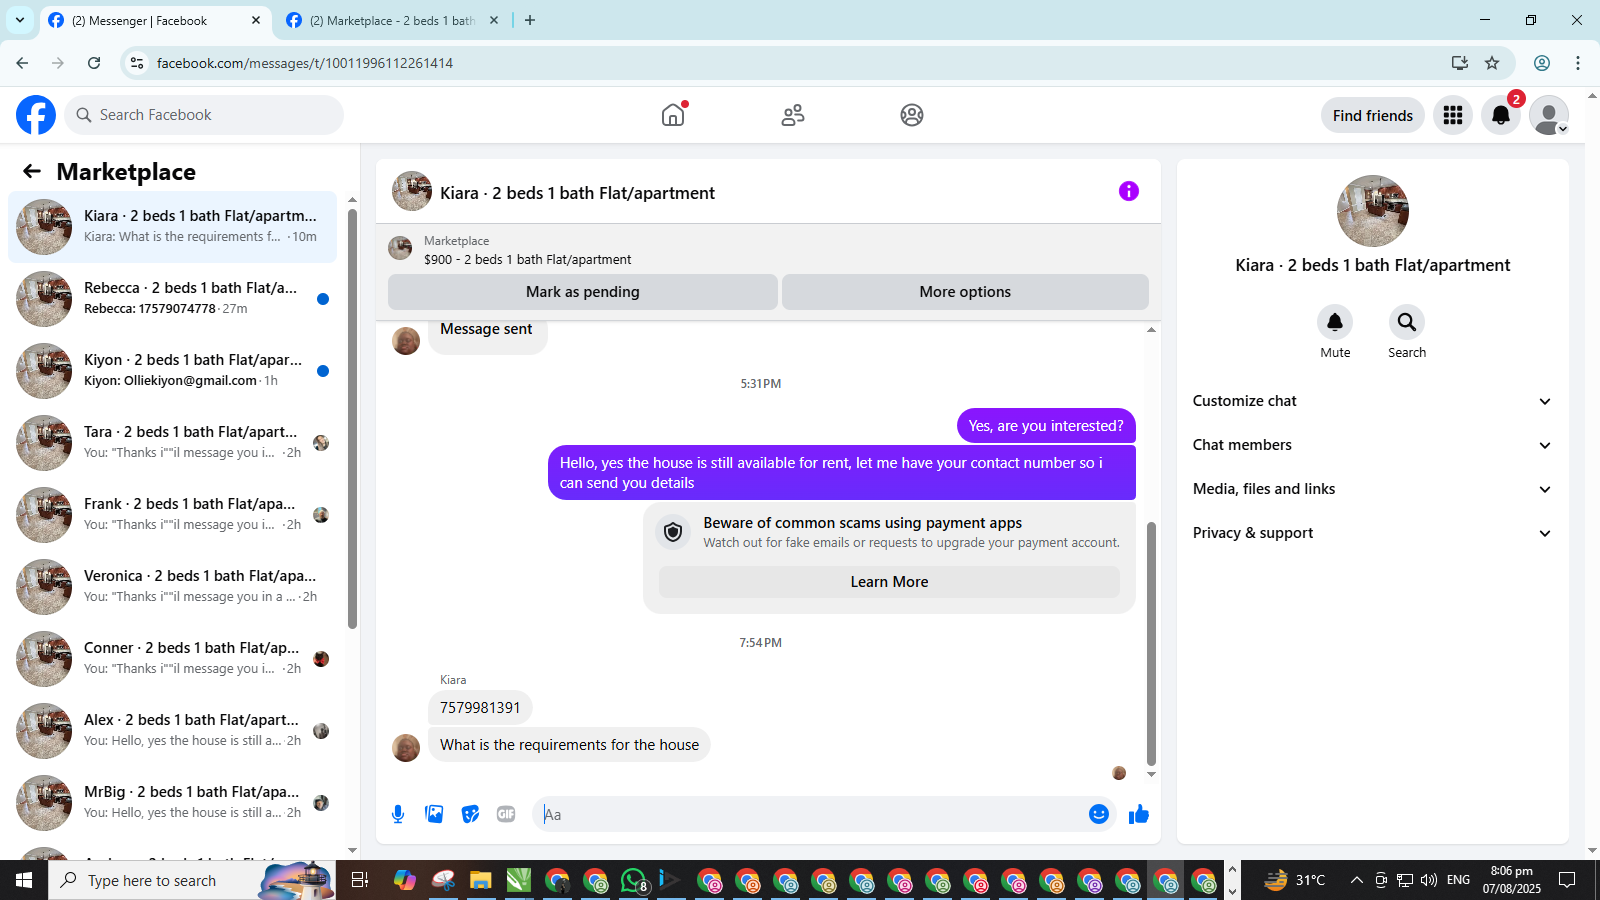Viewport: 1600px width, 900px height.
Task: Open the tab search dropdown arrow
Action: click(x=20, y=20)
